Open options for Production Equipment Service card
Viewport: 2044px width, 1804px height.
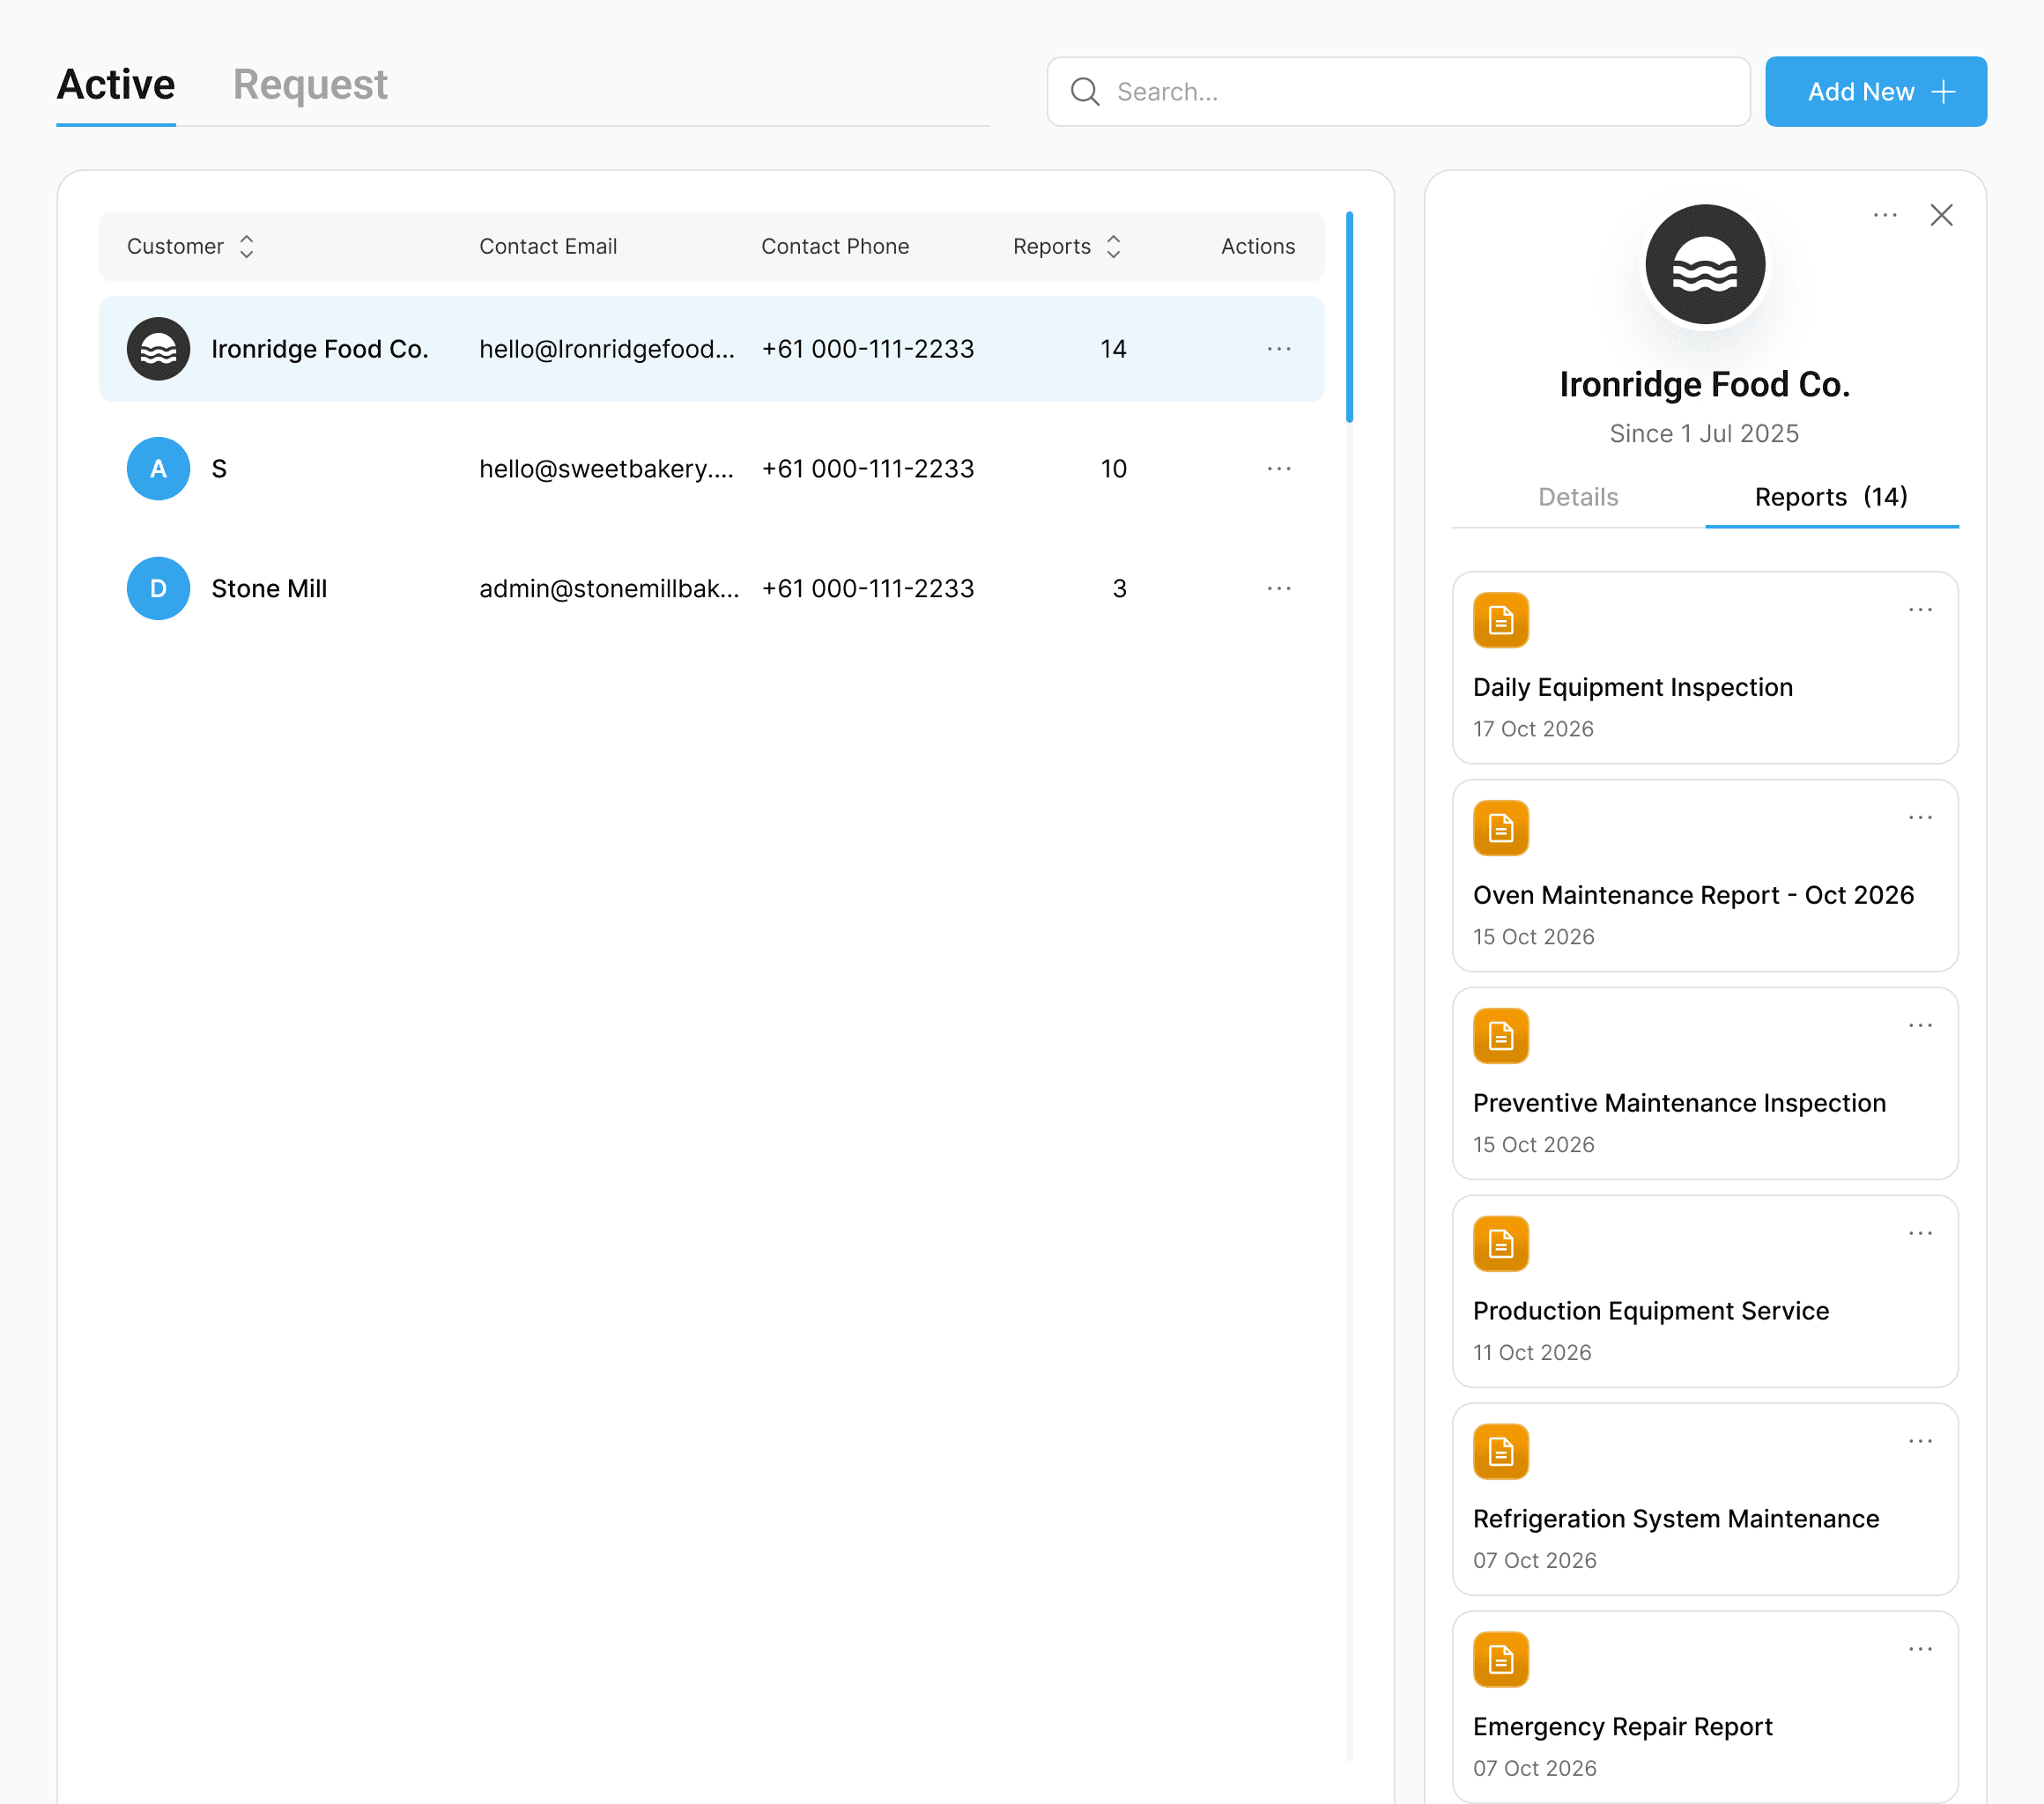tap(1919, 1234)
